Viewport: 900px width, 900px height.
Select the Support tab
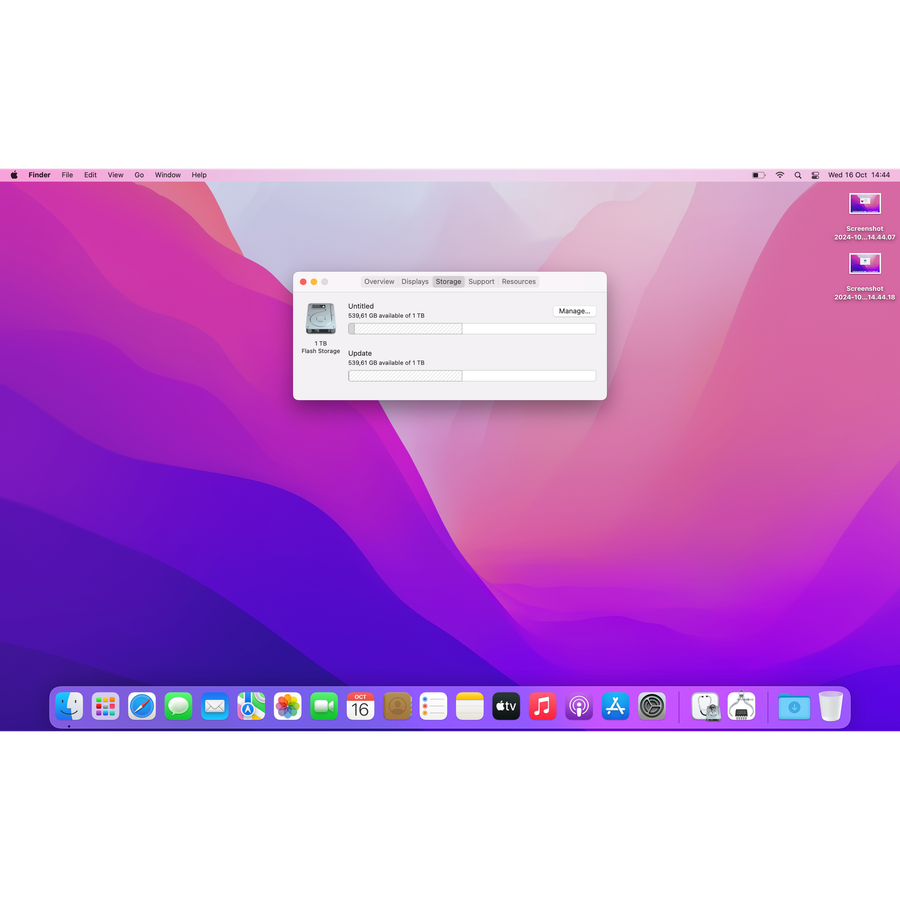click(481, 282)
